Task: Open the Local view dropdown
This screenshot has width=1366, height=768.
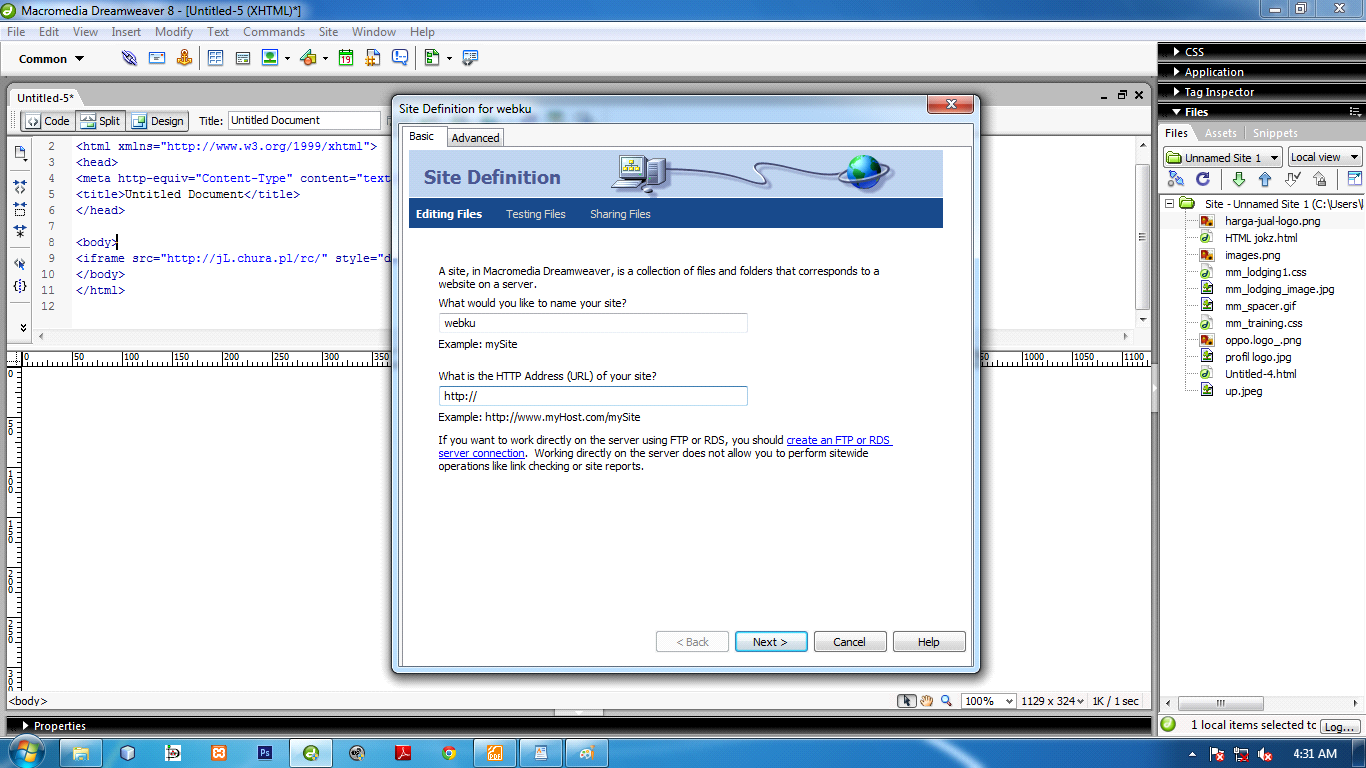Action: click(x=1325, y=157)
